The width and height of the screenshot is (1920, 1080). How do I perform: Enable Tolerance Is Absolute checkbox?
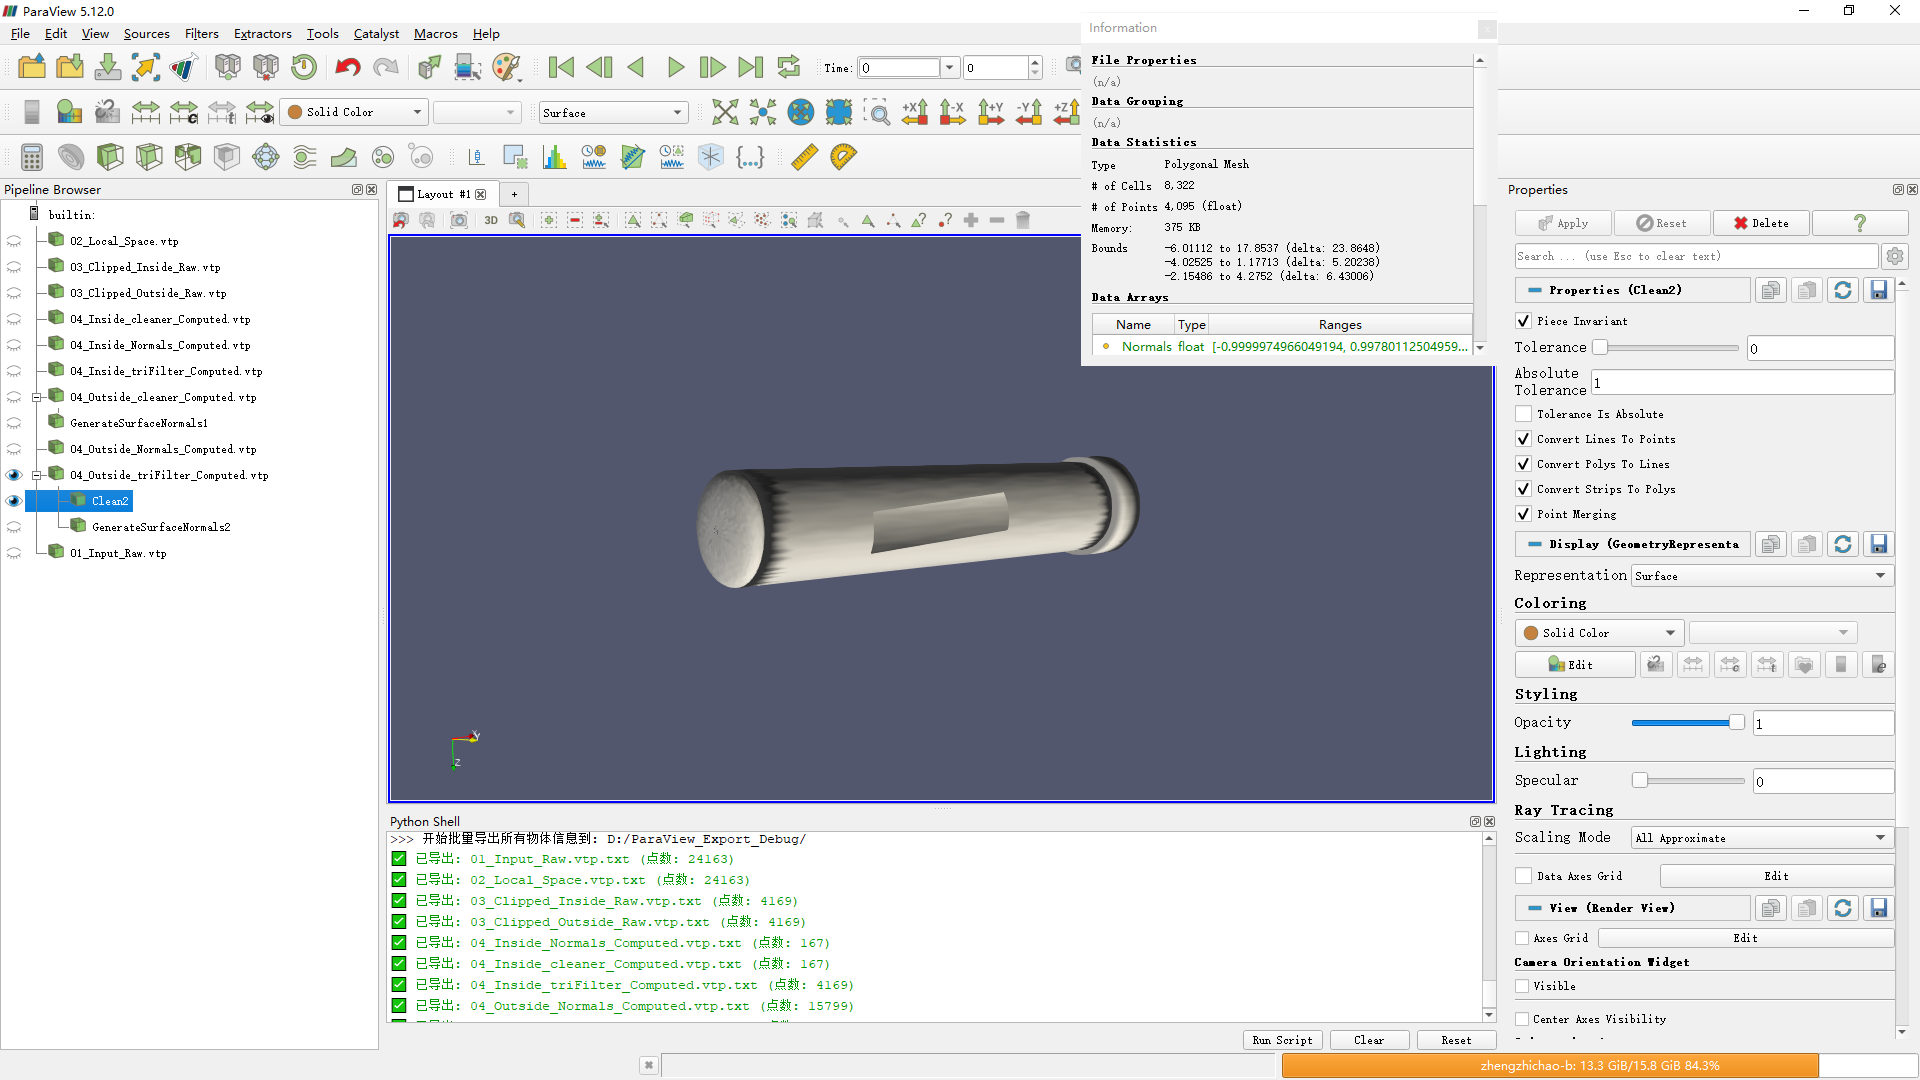(x=1523, y=414)
